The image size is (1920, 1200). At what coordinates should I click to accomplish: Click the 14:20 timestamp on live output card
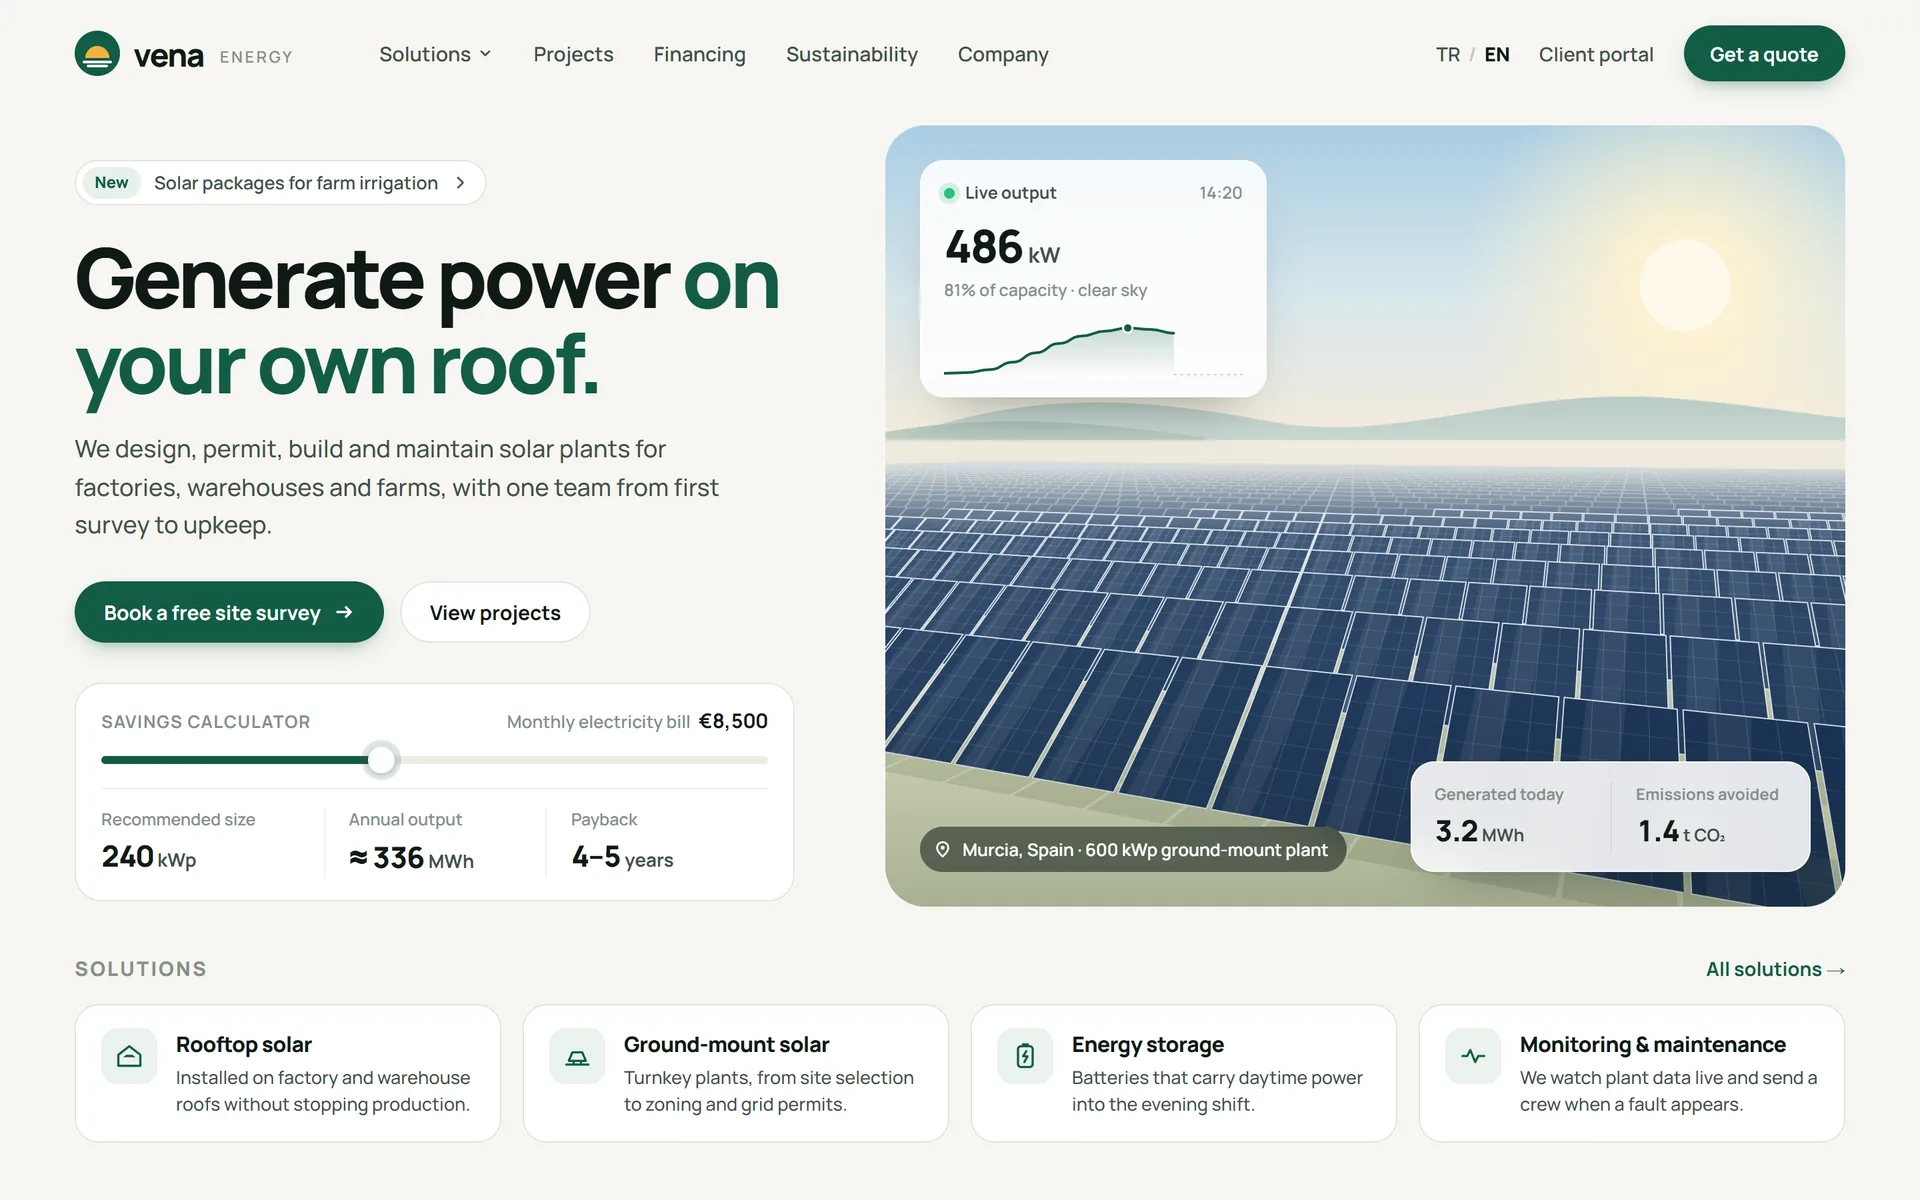(x=1220, y=193)
